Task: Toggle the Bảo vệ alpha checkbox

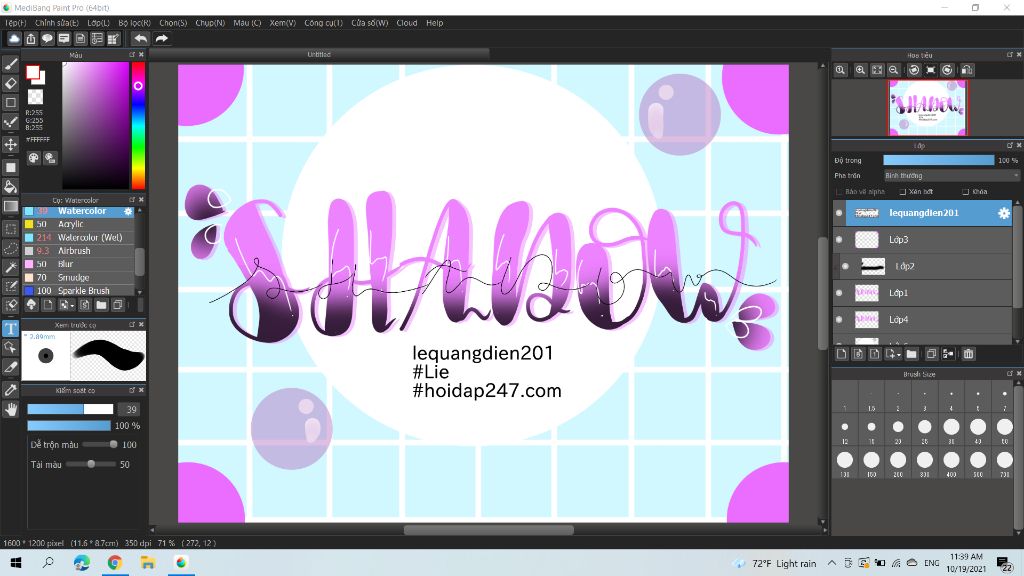Action: 839,192
